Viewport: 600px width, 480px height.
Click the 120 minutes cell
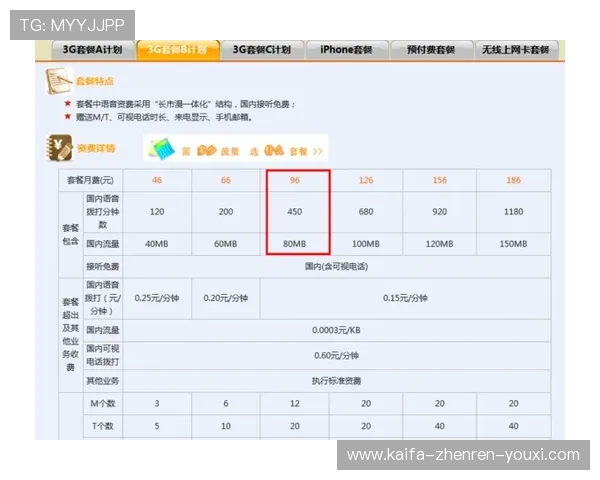click(x=157, y=212)
